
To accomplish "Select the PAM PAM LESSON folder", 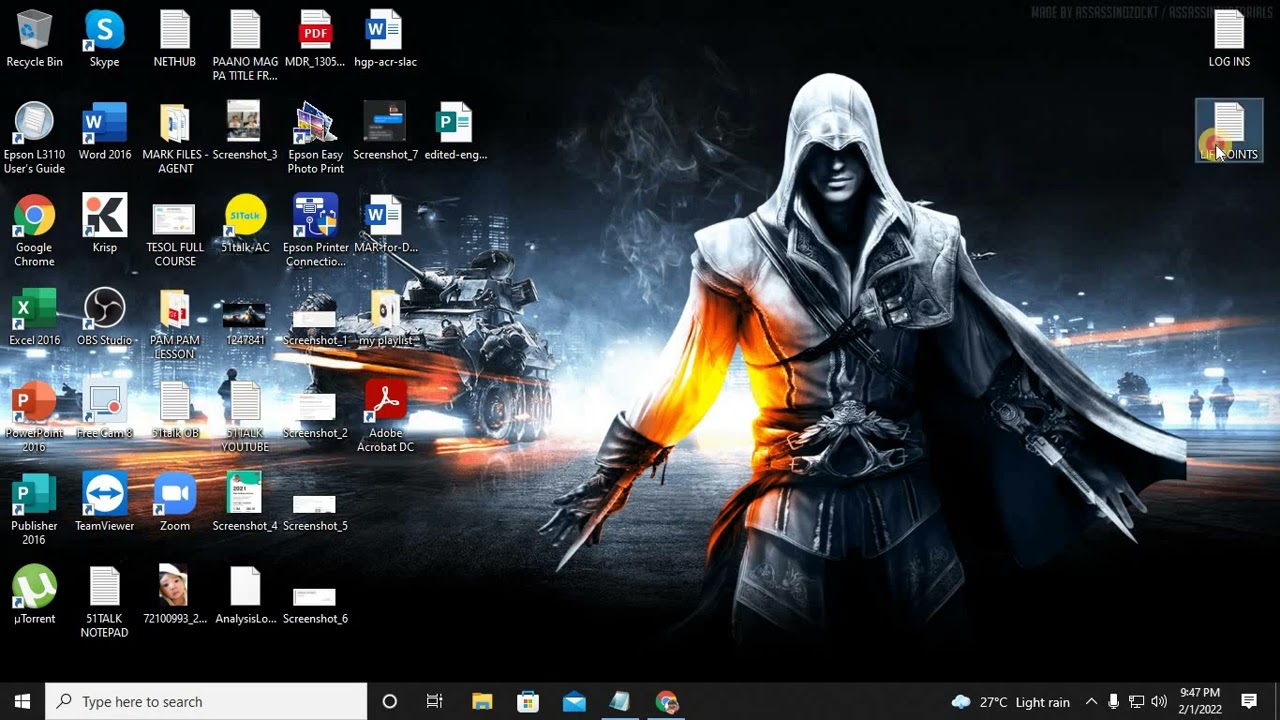I will 175,325.
